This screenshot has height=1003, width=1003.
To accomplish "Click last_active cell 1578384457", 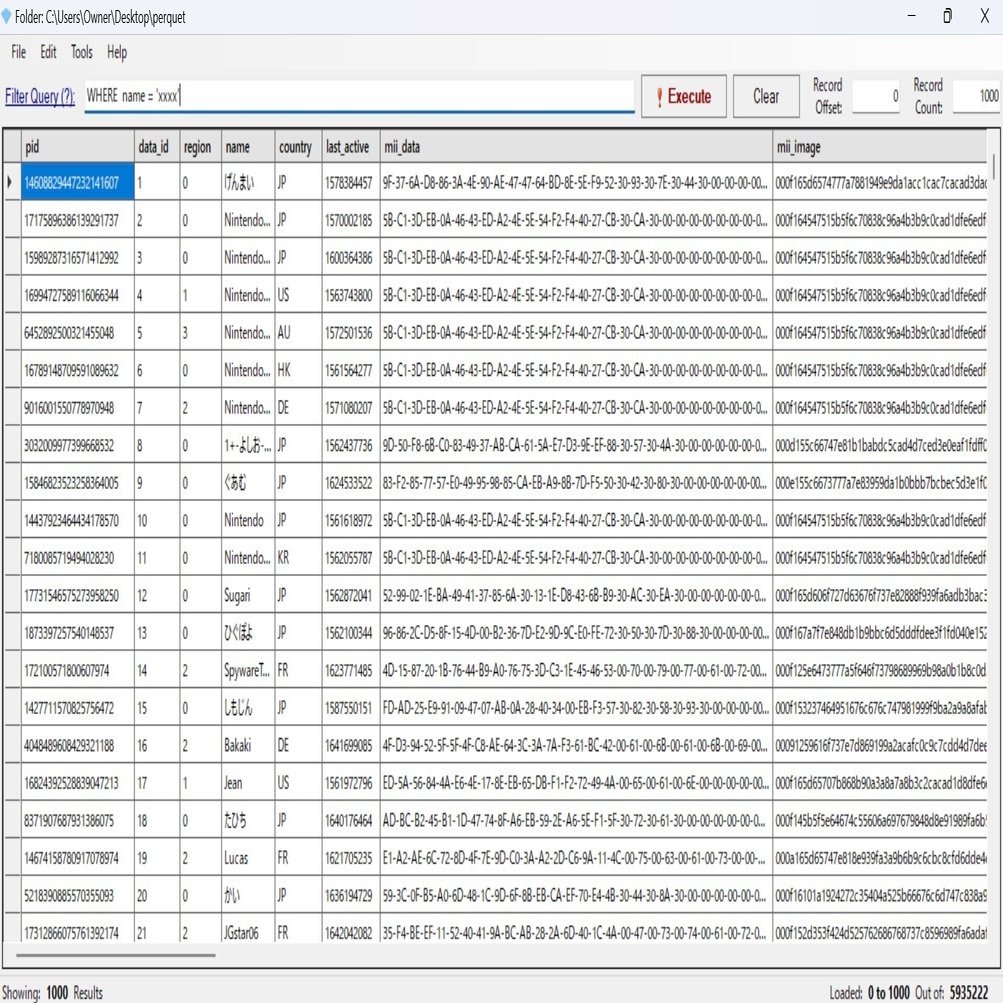I will [351, 182].
